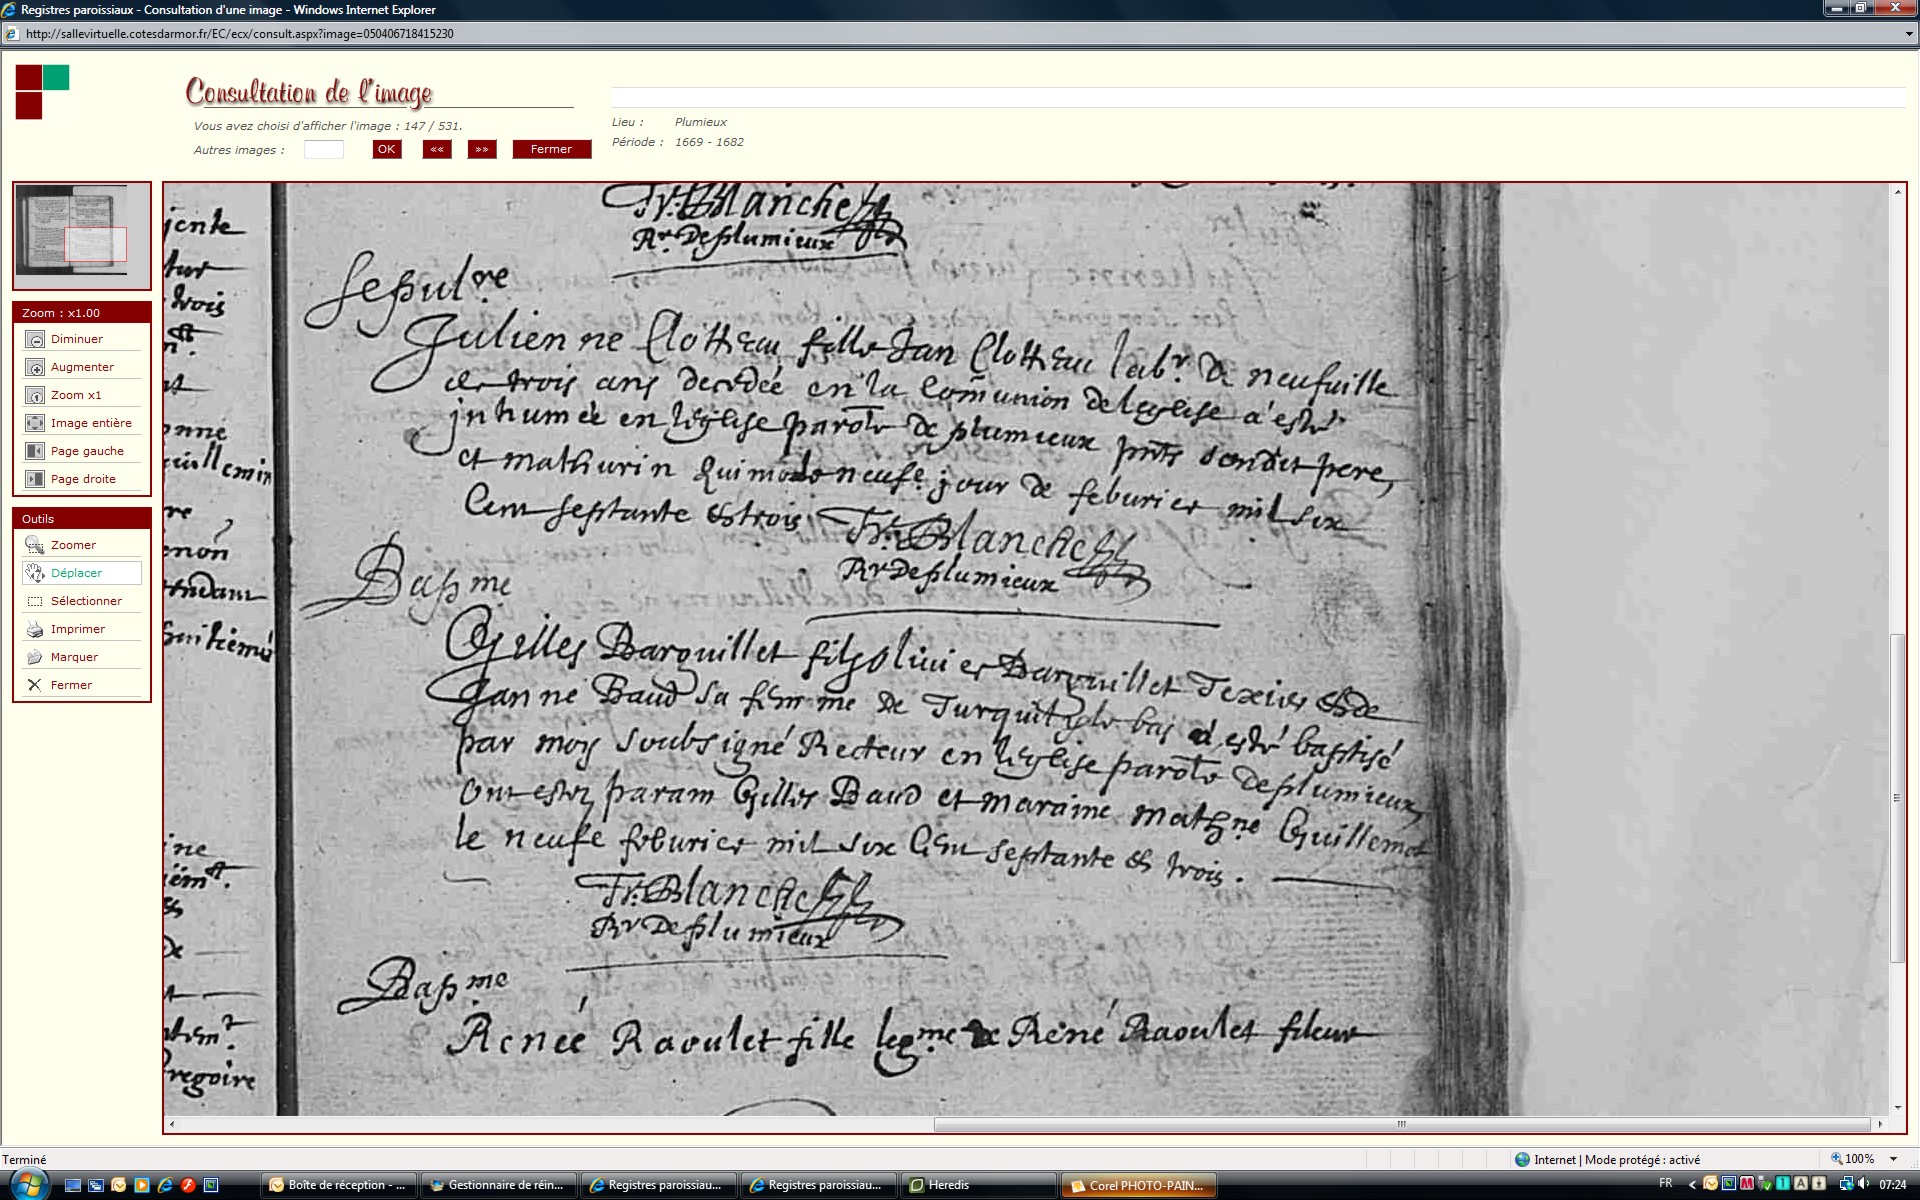Print the image with Imprimer
Image resolution: width=1920 pixels, height=1200 pixels.
point(35,630)
